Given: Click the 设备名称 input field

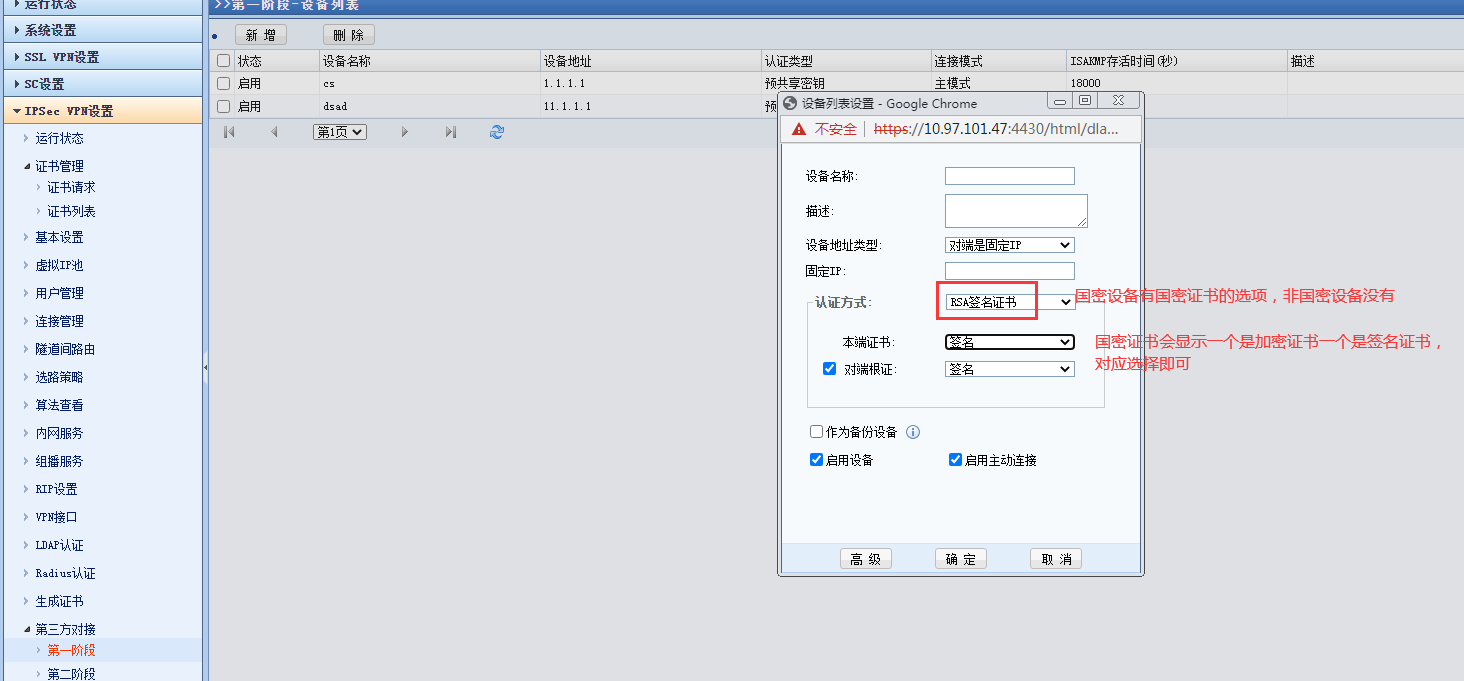Looking at the screenshot, I should click(x=1009, y=176).
